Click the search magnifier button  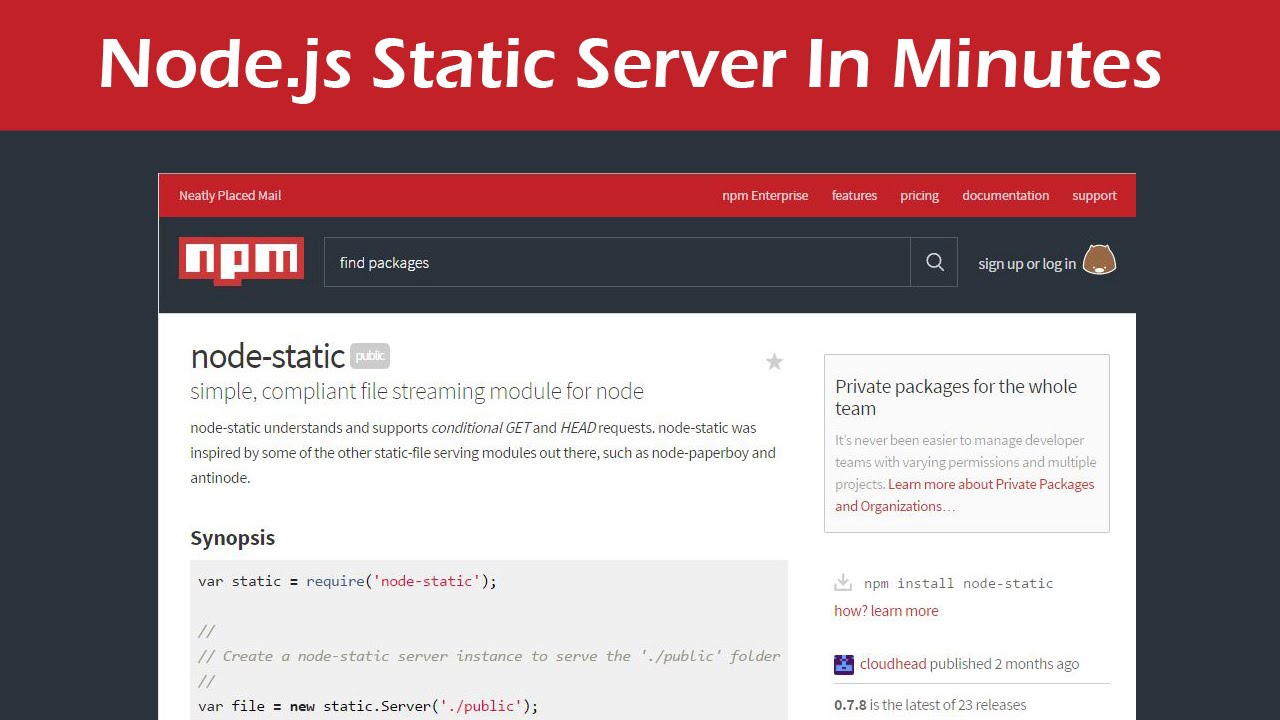[x=934, y=262]
